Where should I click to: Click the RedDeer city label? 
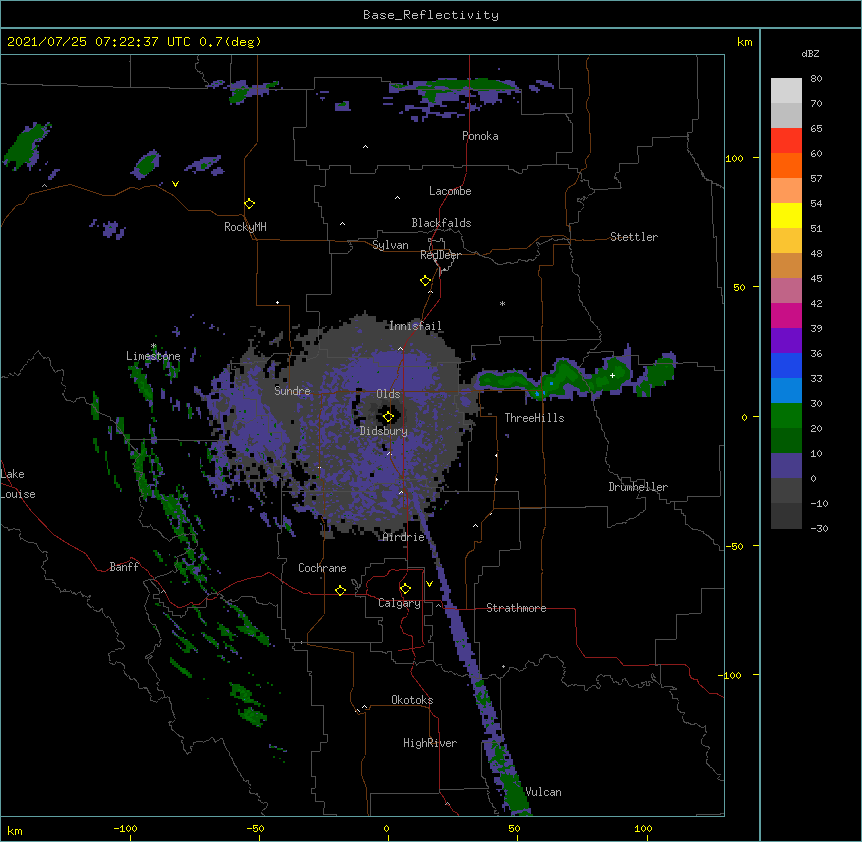(440, 255)
